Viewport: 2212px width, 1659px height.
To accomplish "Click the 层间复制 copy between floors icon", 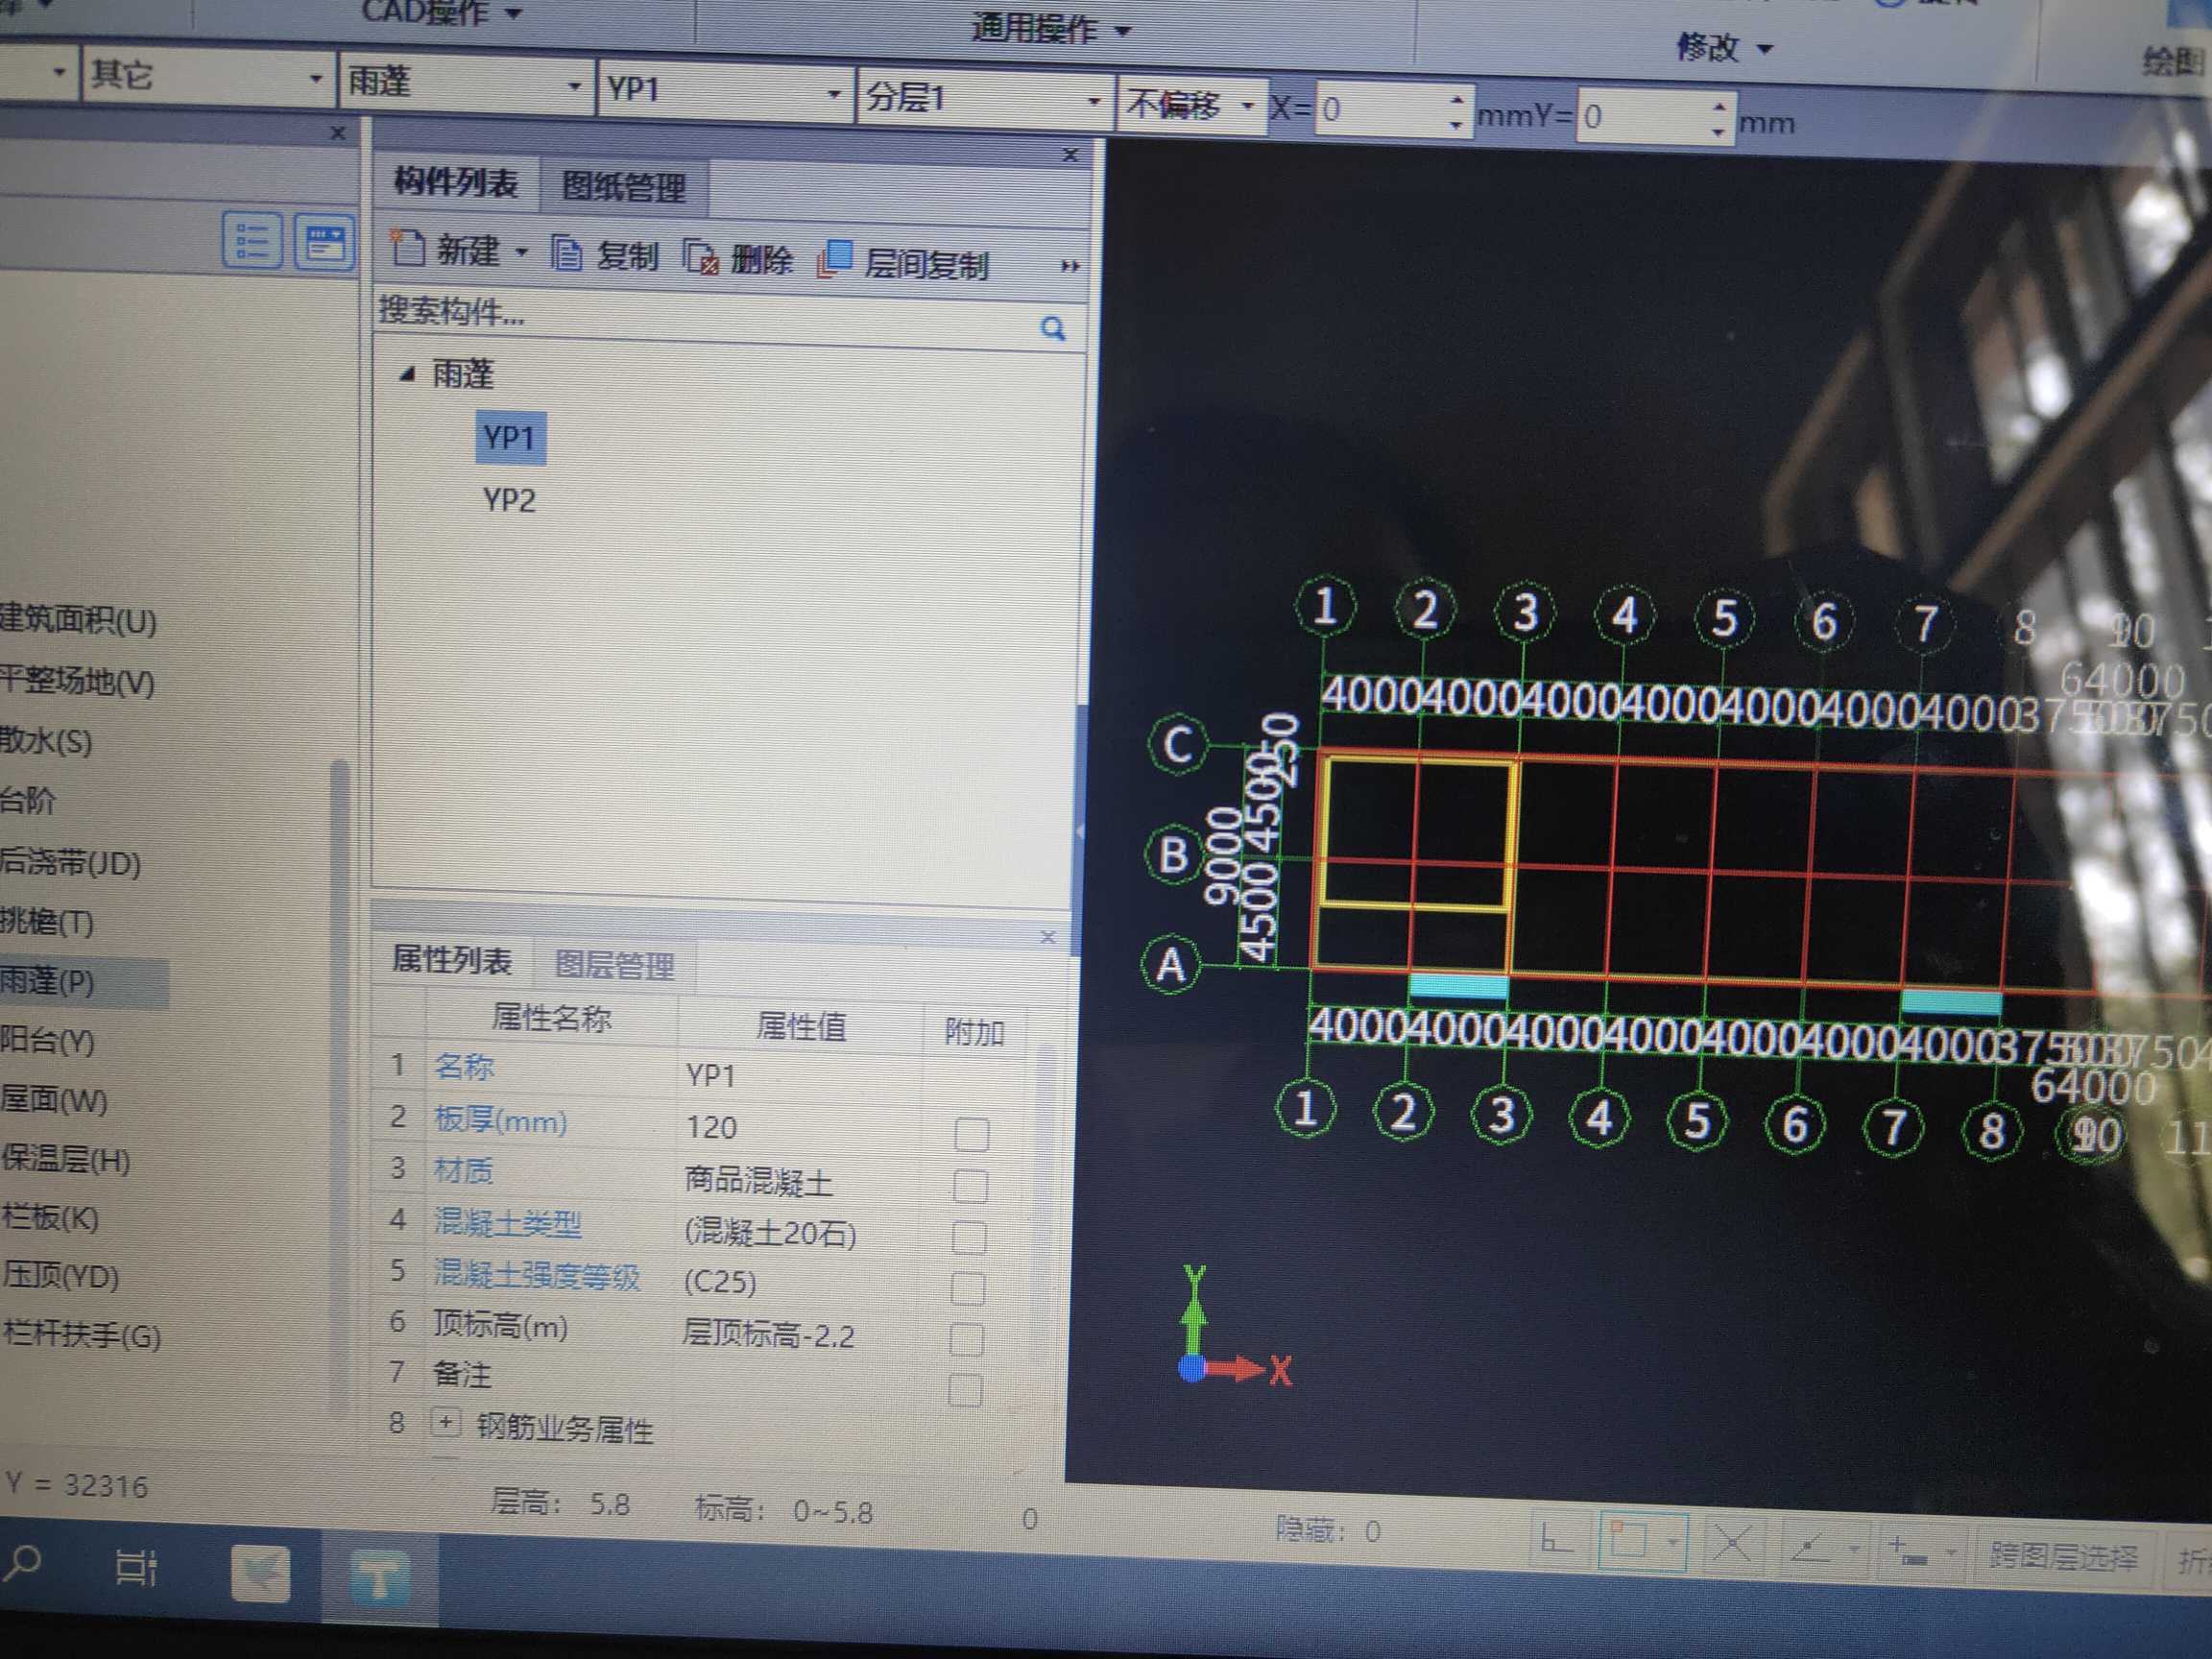I will point(835,259).
